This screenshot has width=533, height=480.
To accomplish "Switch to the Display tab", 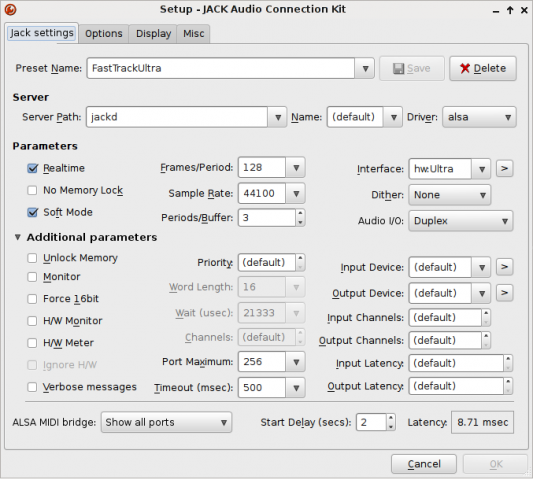I will click(x=153, y=34).
